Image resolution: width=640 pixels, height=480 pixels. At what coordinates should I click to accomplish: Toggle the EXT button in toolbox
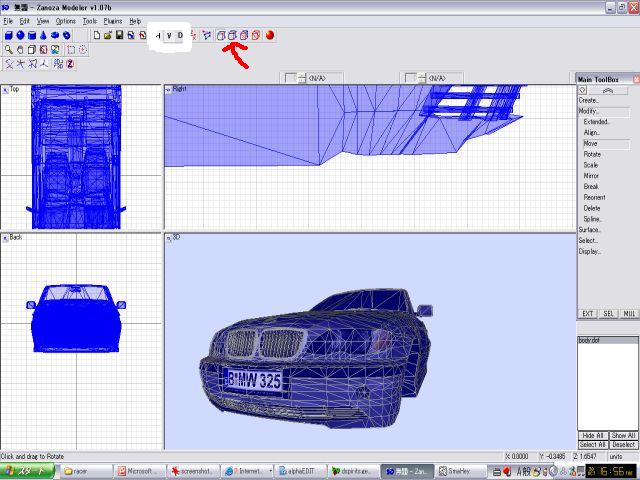point(588,314)
